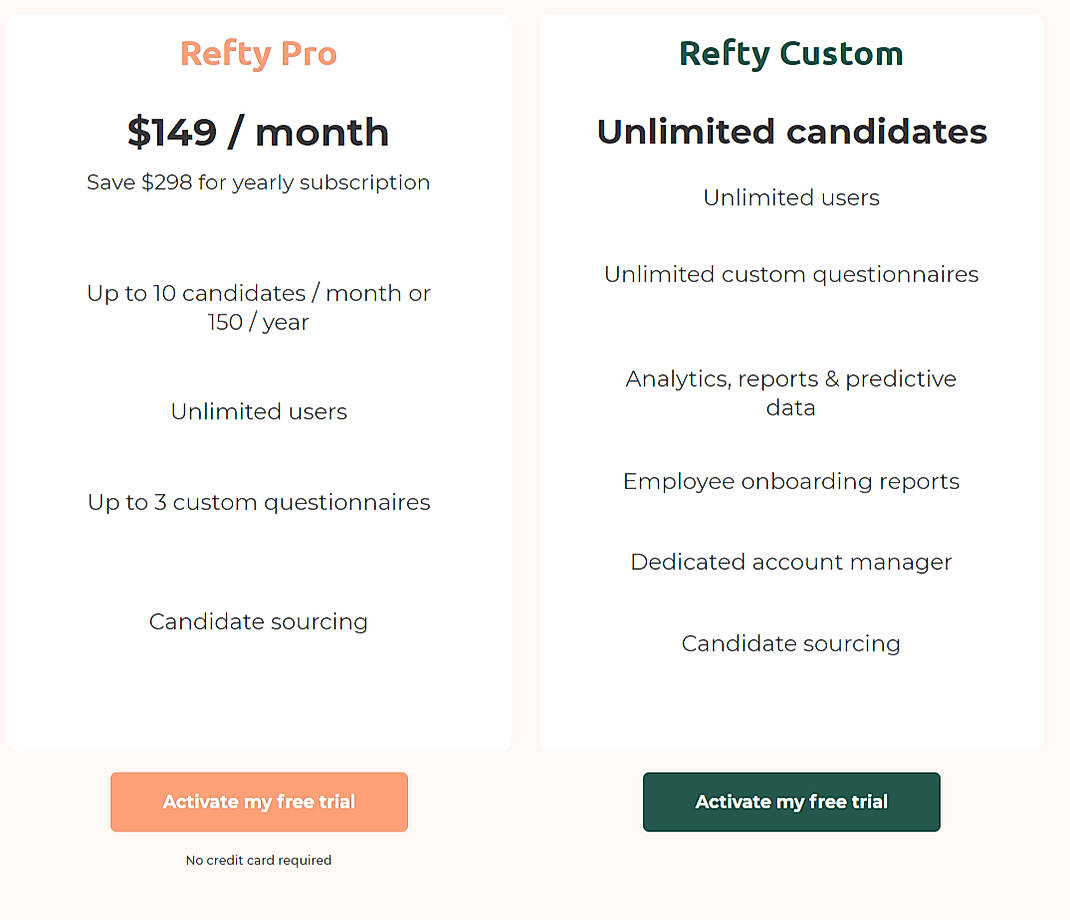The height and width of the screenshot is (920, 1070).
Task: Select Up to 3 custom questionnaires feature
Action: coord(258,502)
